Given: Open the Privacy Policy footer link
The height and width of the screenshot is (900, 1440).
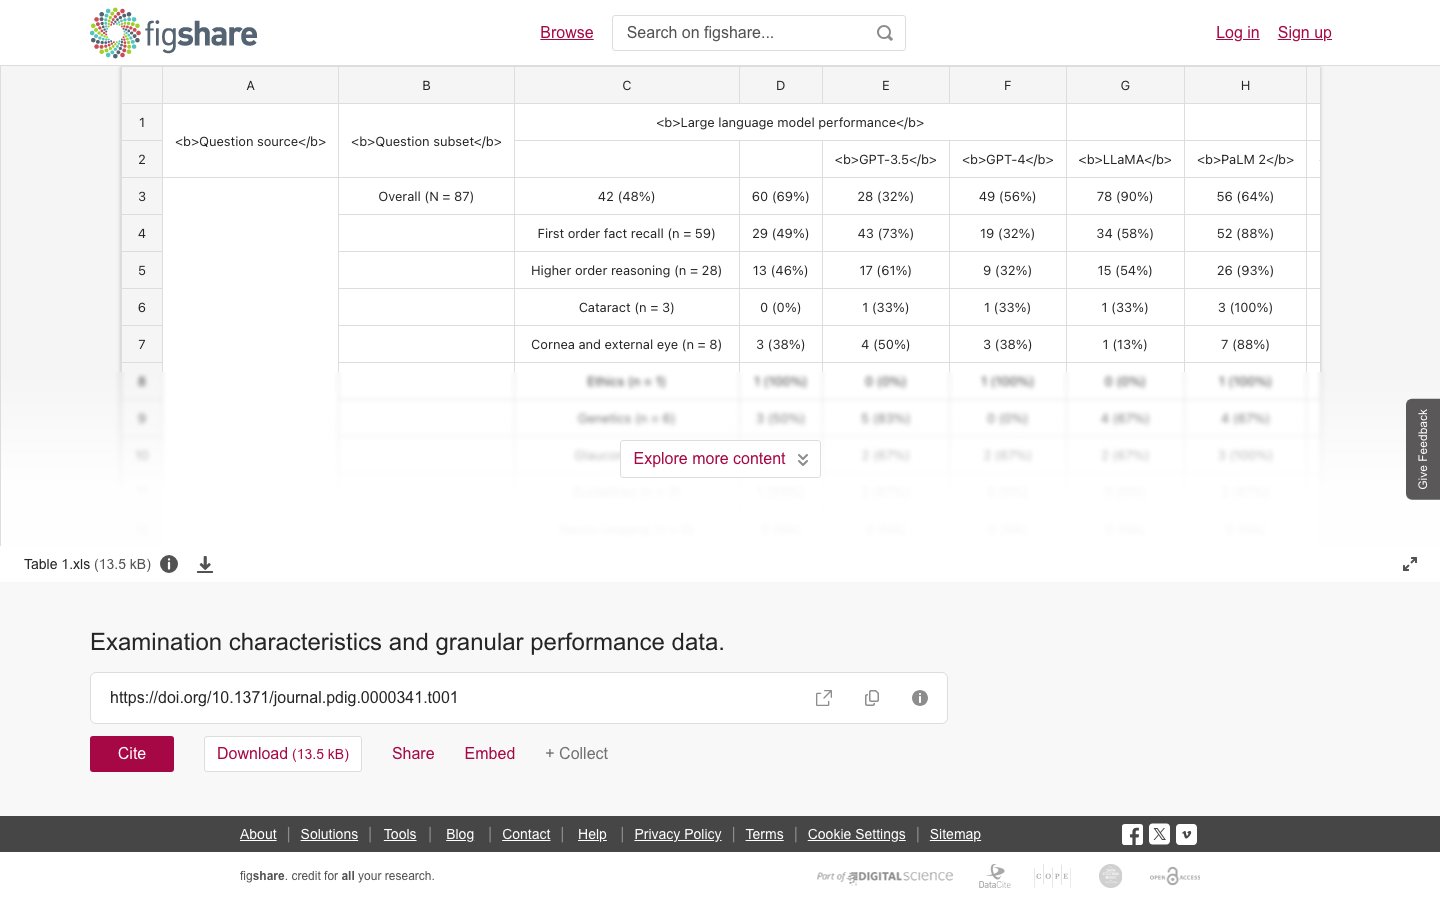Looking at the screenshot, I should [678, 834].
